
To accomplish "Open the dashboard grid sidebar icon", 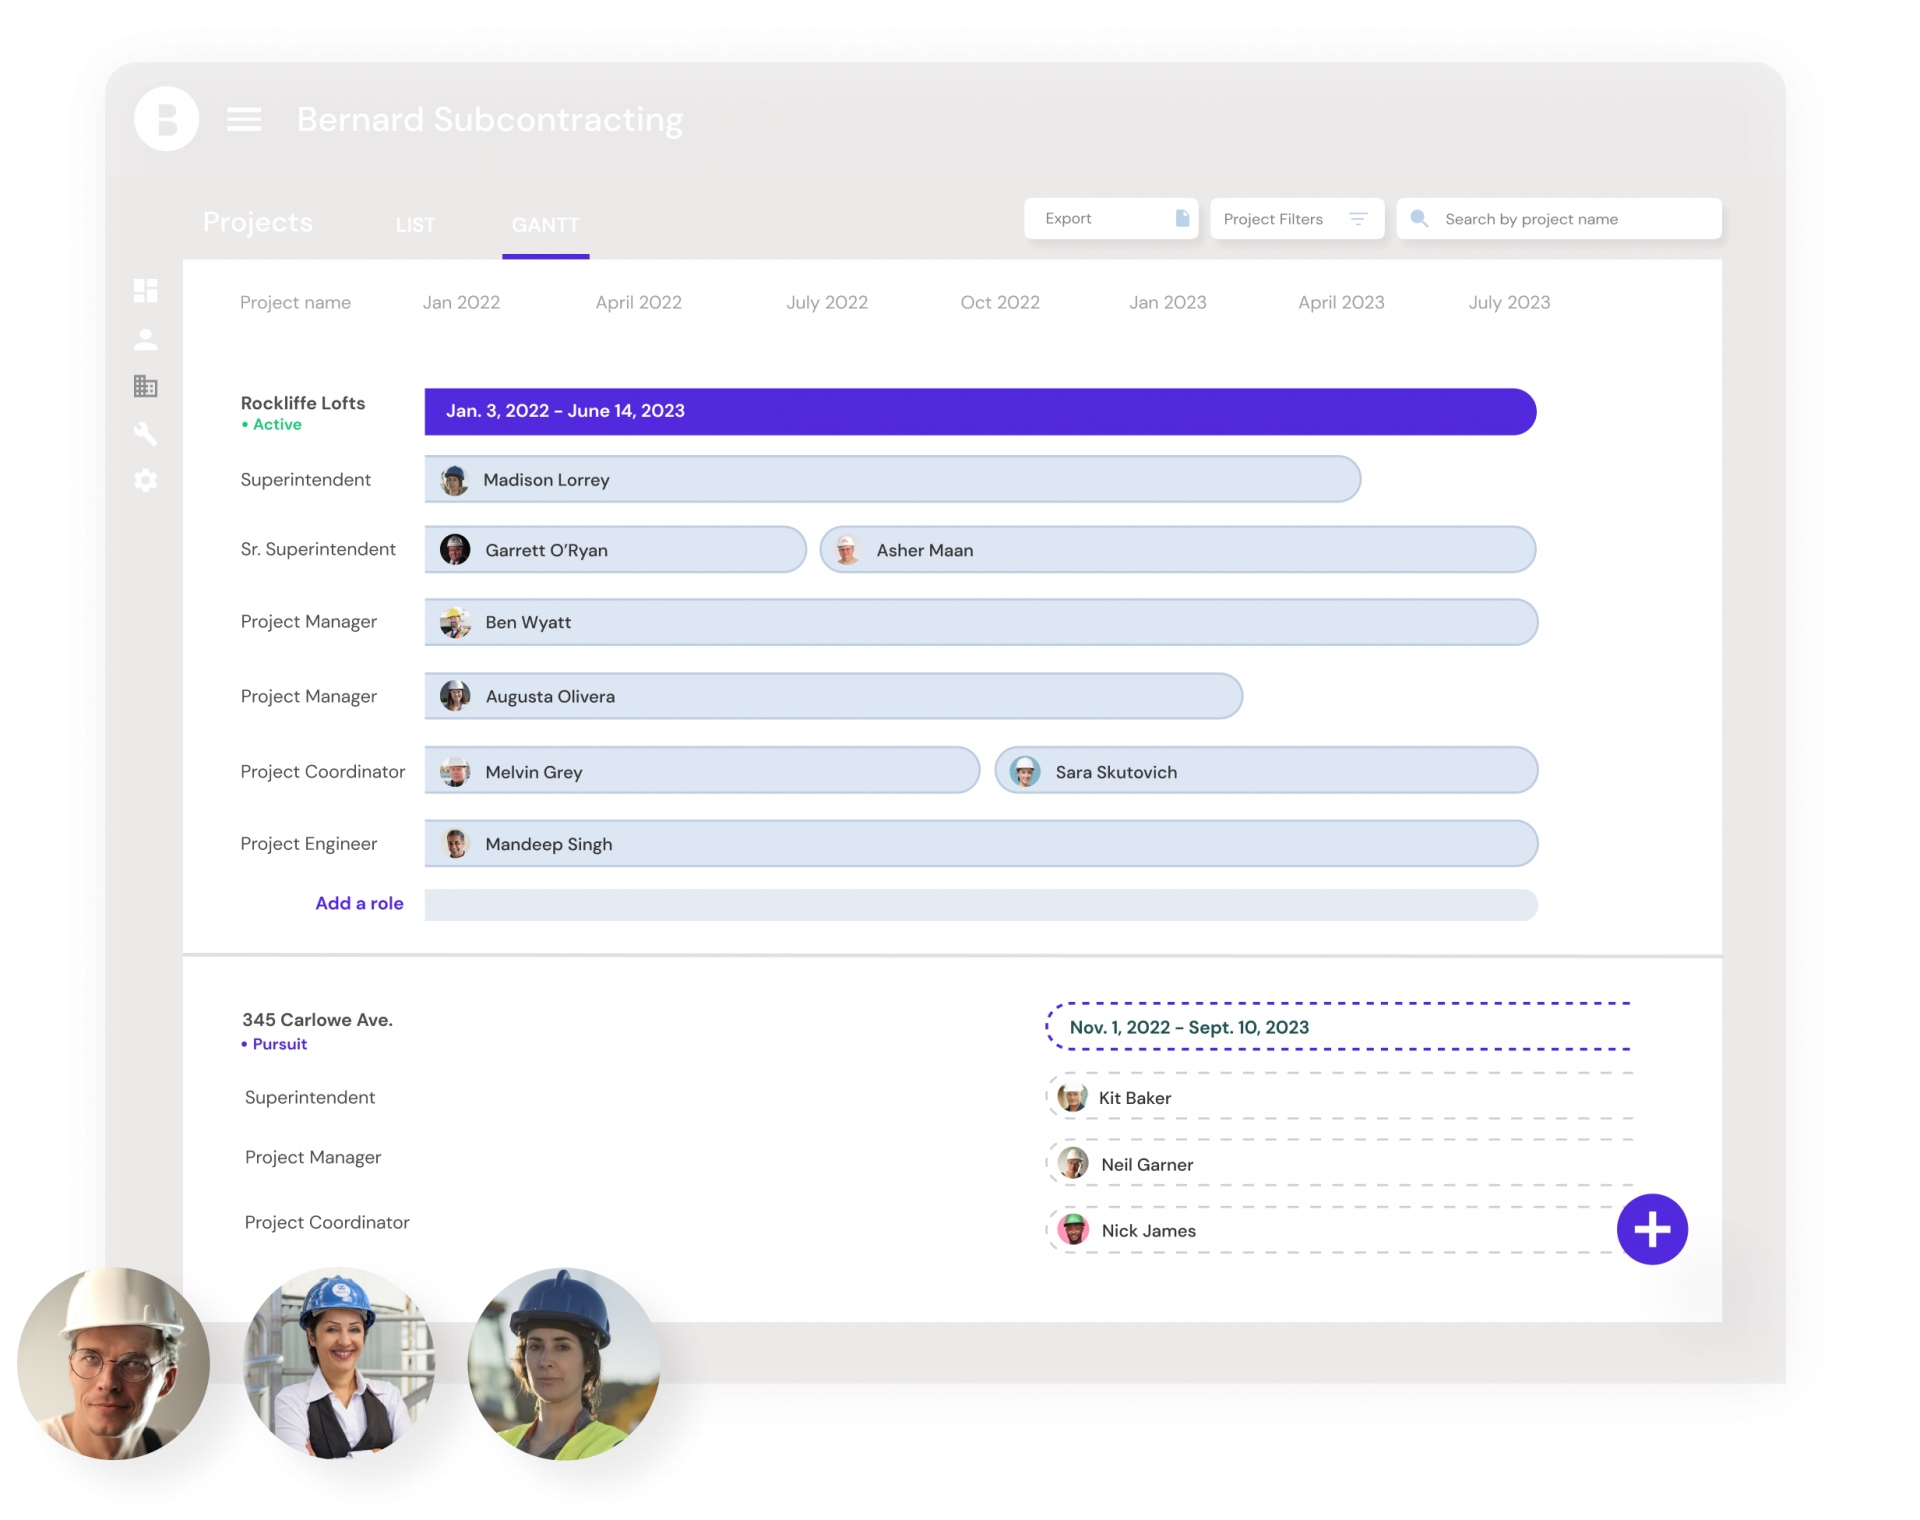I will (146, 291).
